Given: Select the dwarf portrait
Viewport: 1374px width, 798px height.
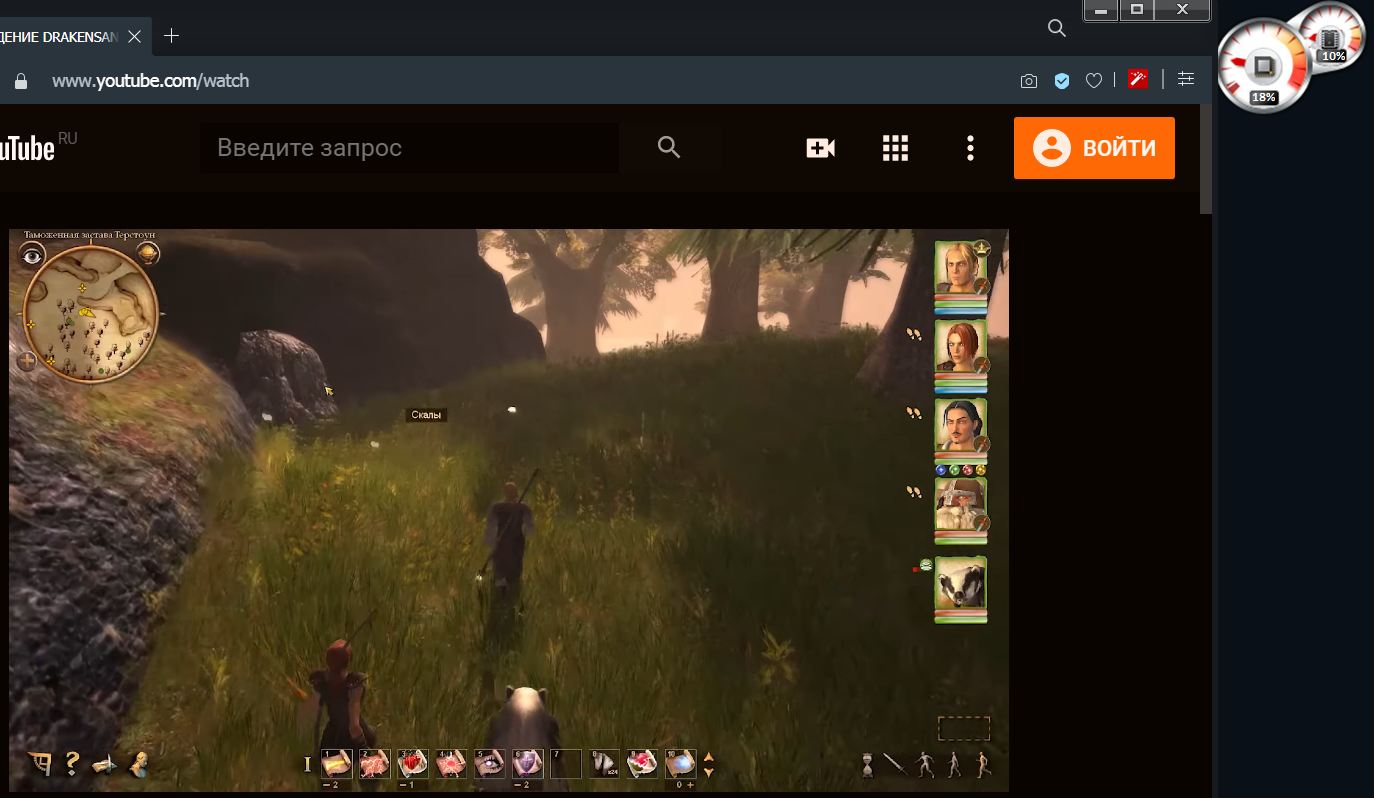Looking at the screenshot, I should point(960,505).
